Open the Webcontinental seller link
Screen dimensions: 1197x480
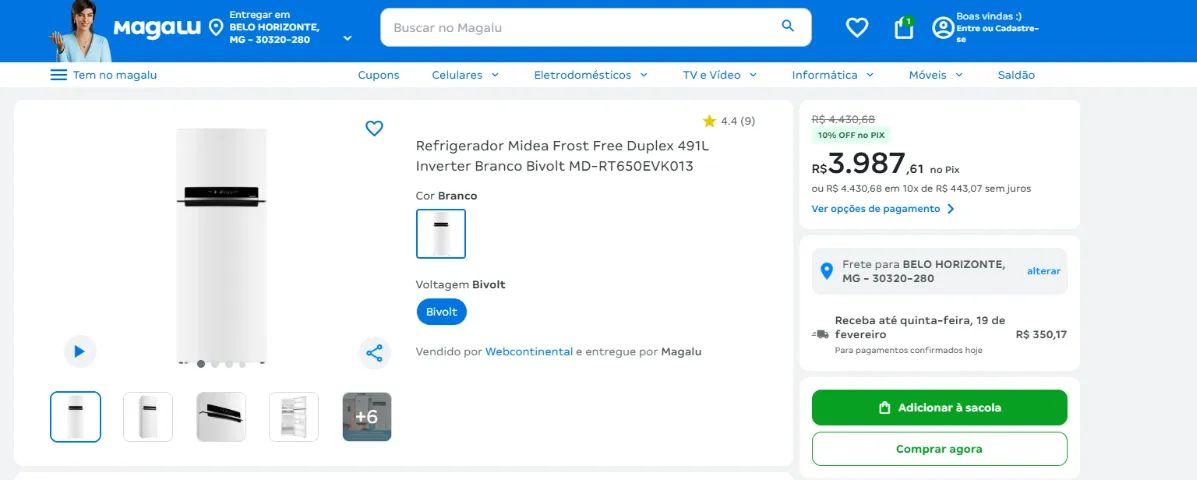529,352
